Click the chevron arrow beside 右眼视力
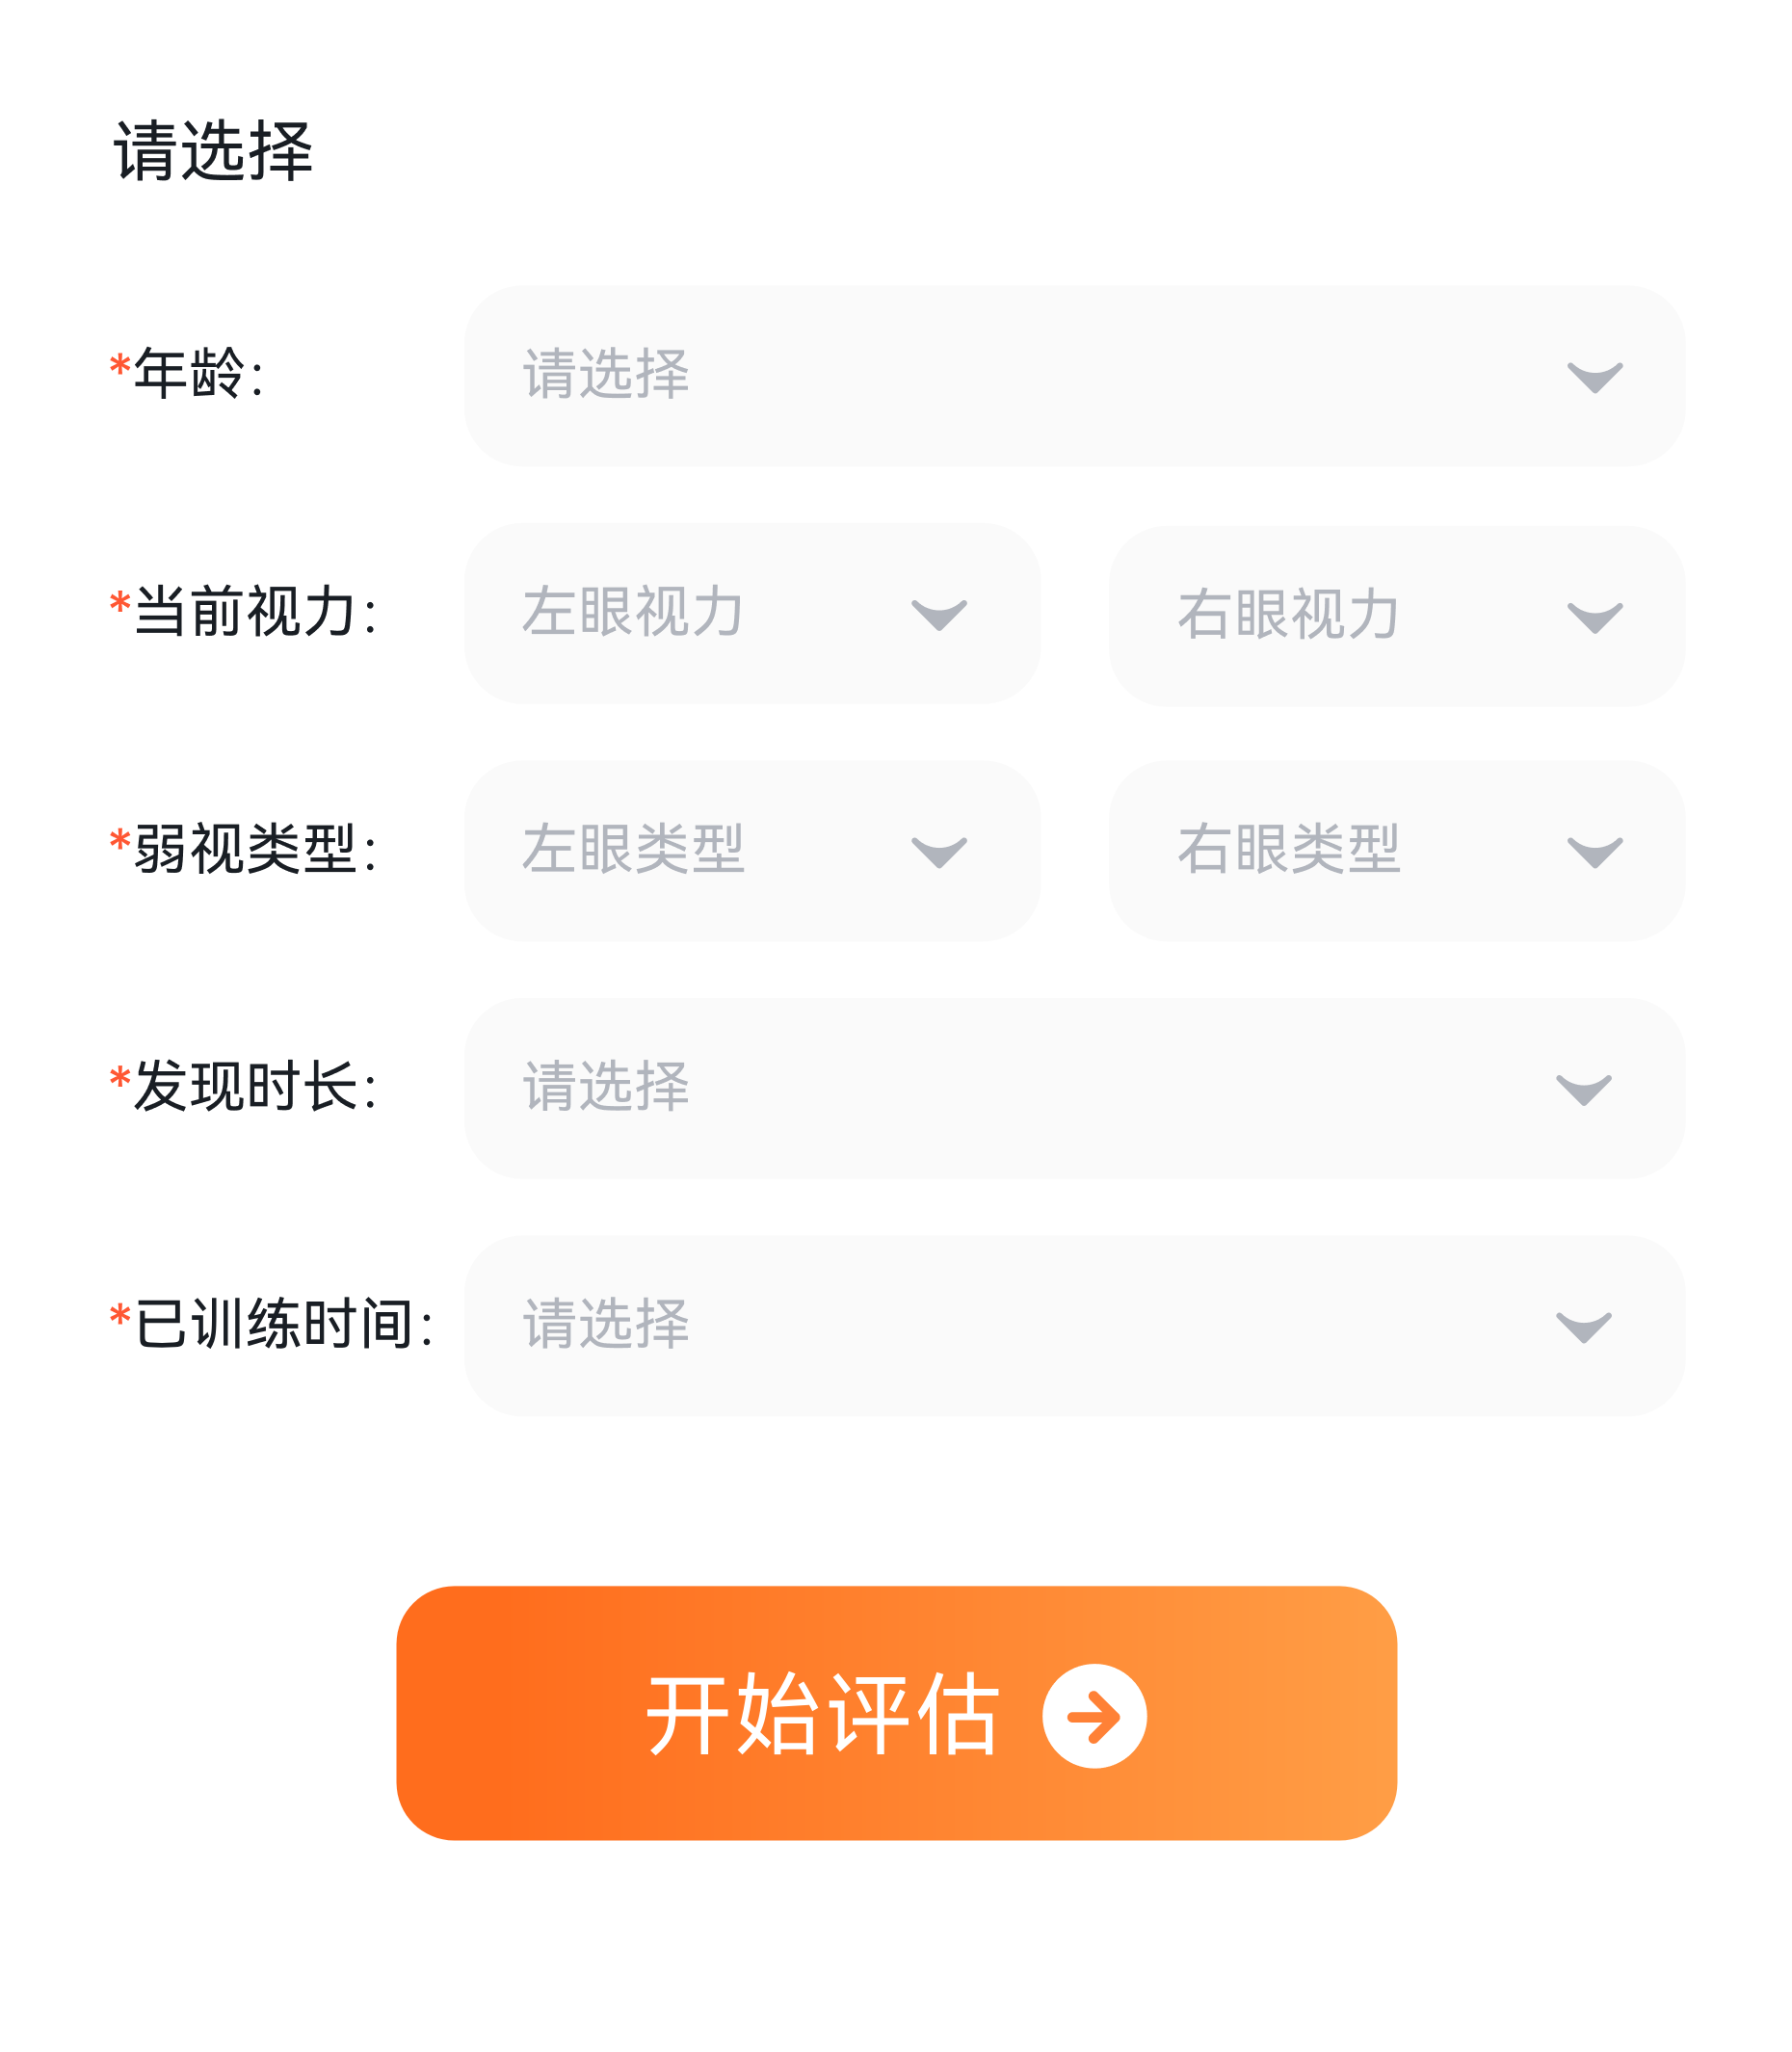Viewport: 1792px width, 2052px height. [1594, 617]
